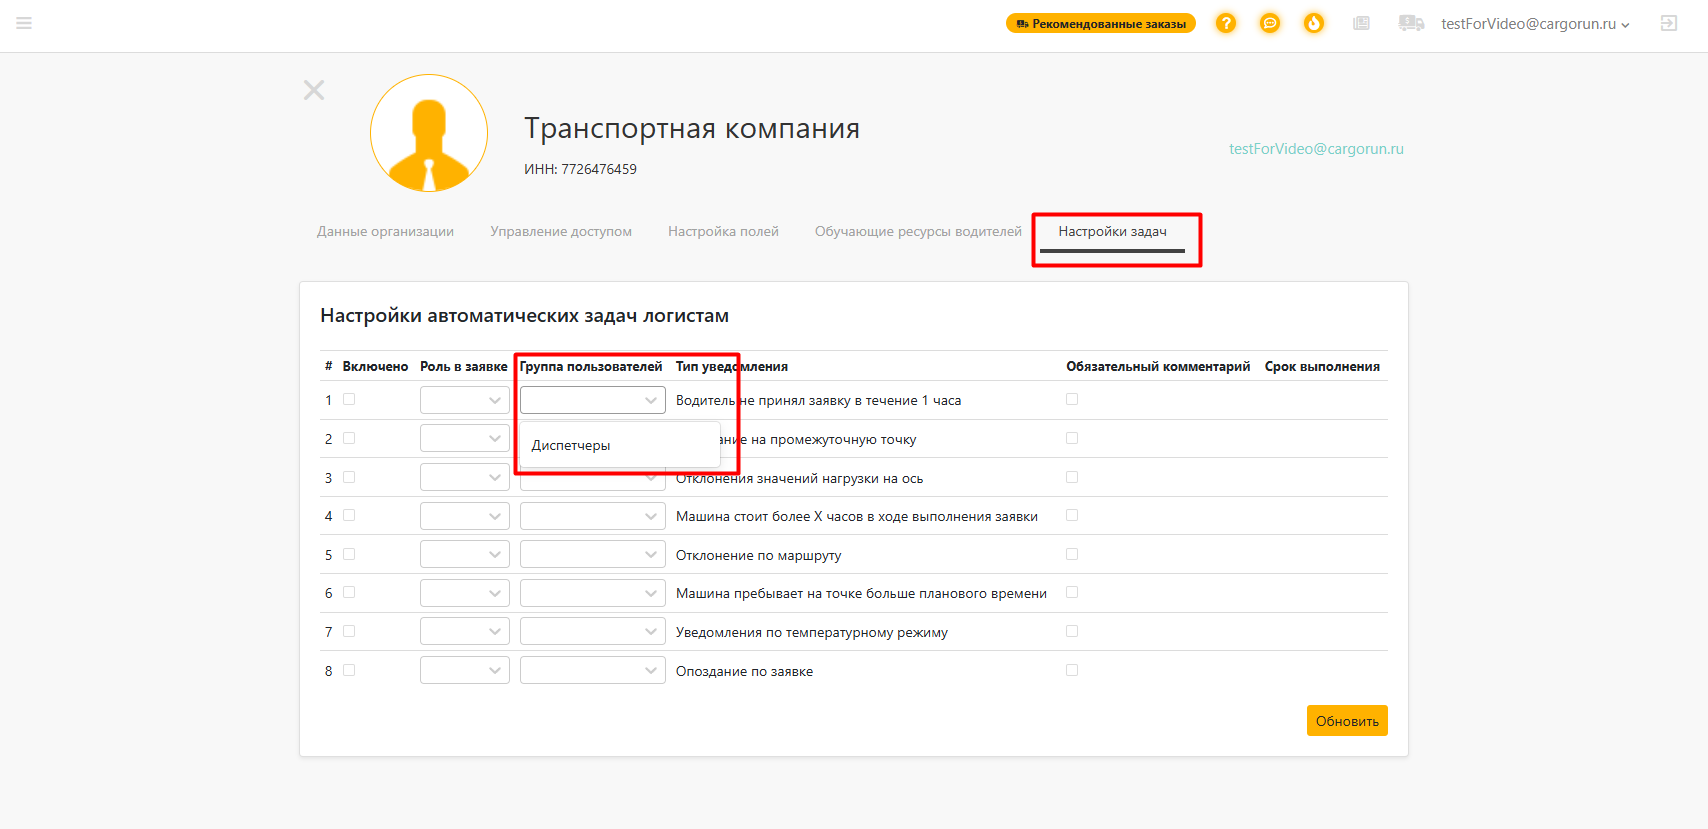Select Диспетчеры from the dropdown list

click(x=571, y=445)
